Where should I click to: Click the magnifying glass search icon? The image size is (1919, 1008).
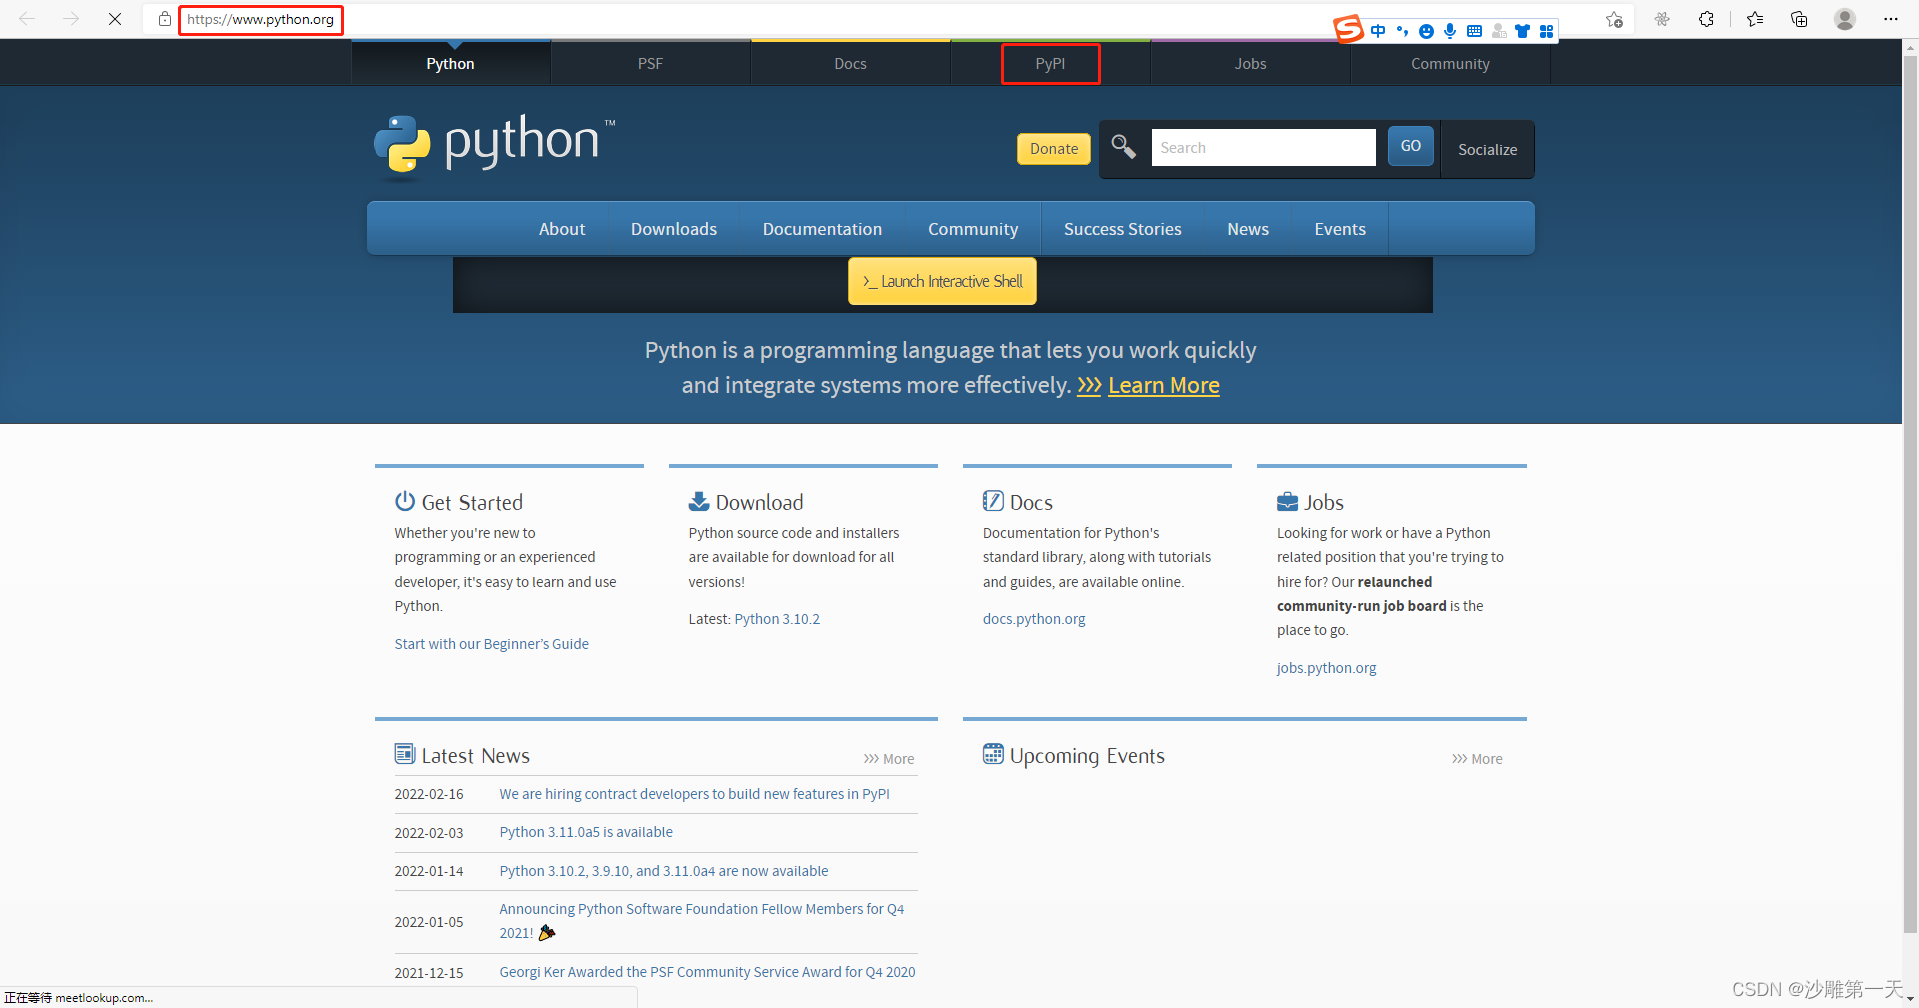[1123, 147]
